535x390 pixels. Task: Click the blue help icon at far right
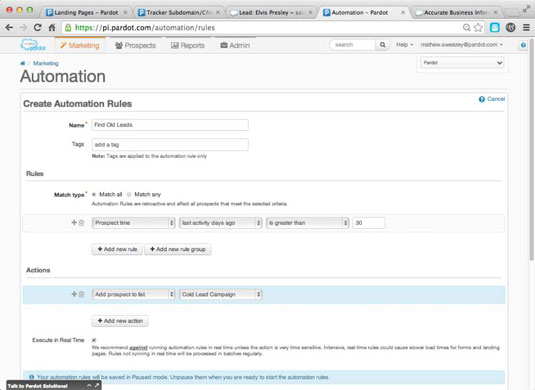click(x=523, y=45)
